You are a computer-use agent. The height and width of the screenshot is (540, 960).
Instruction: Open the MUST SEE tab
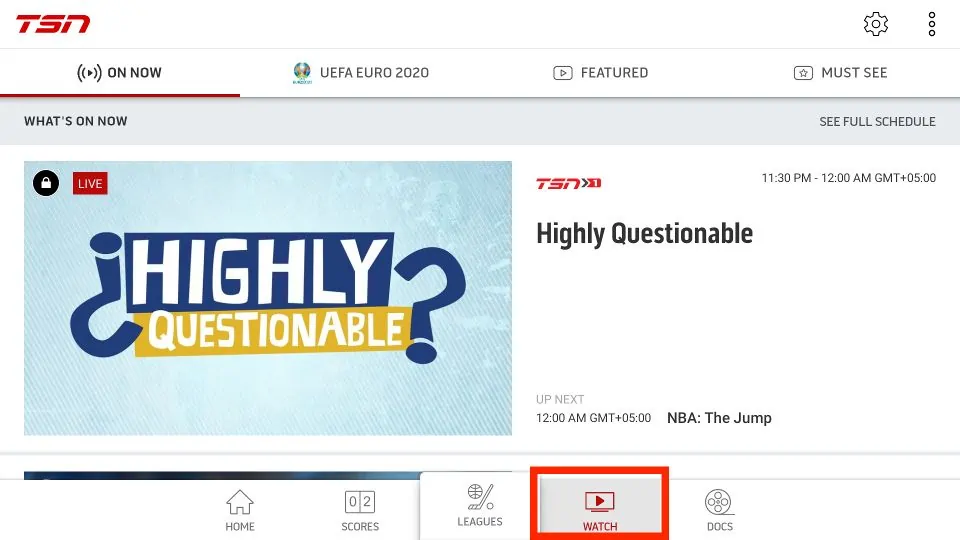click(840, 72)
